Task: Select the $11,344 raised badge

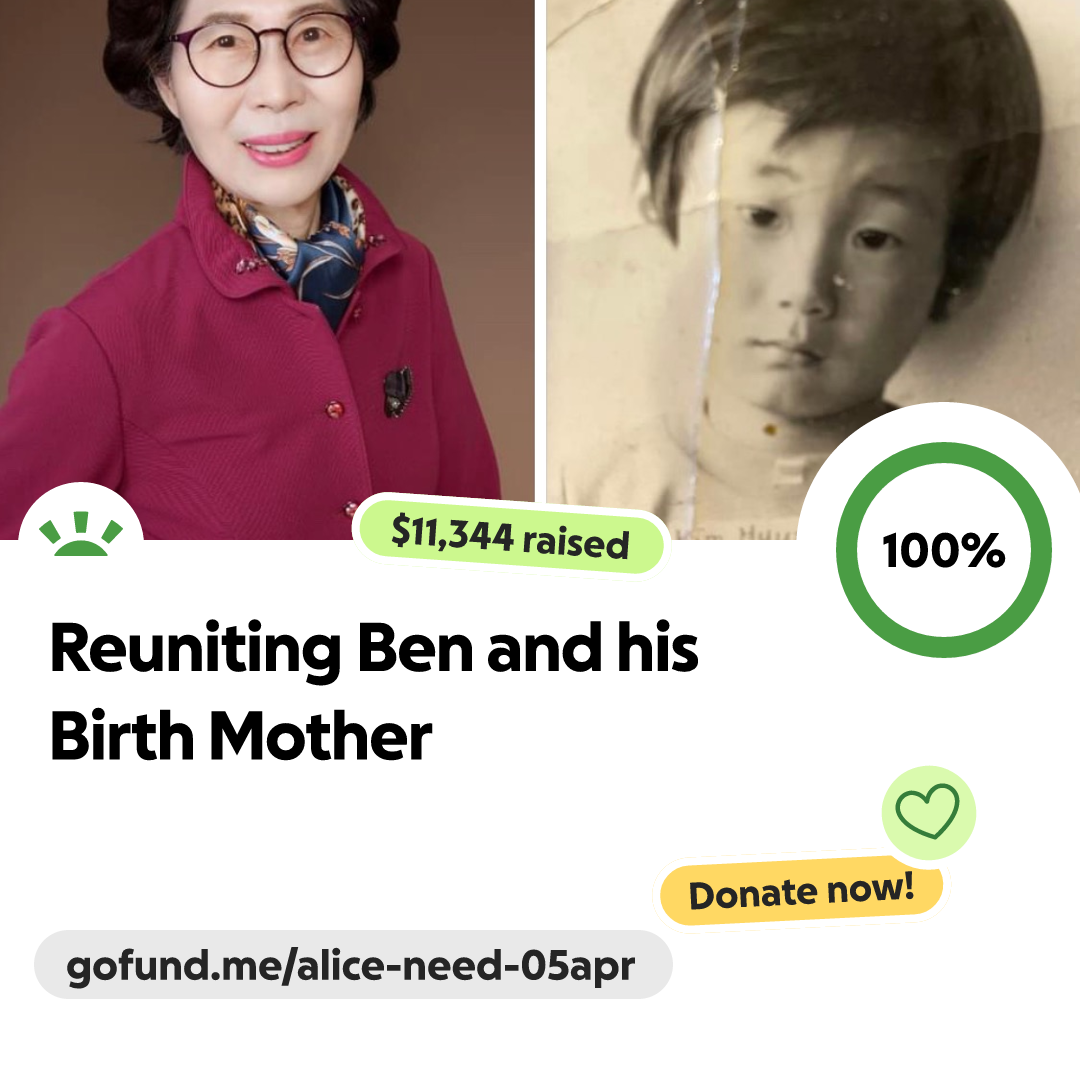Action: (x=510, y=537)
